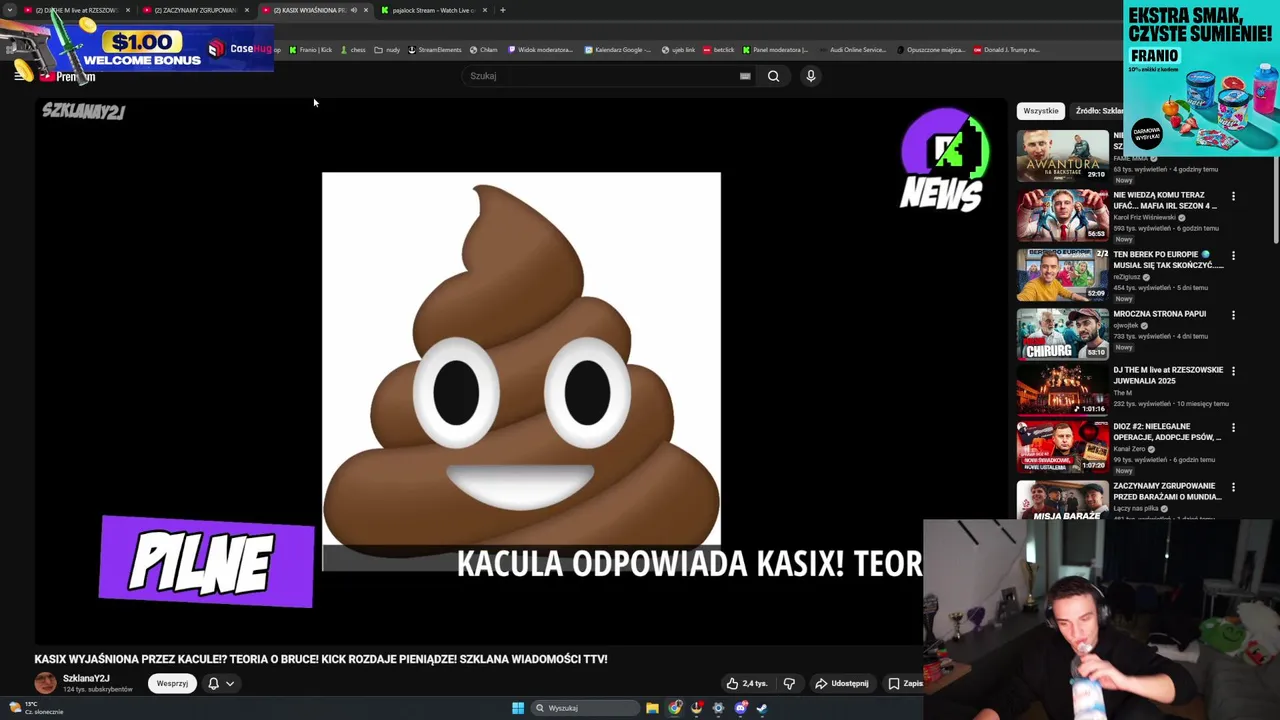The width and height of the screenshot is (1280, 720).
Task: Open MROCZNA STRONA PAPUI CHIRURG thumbnail
Action: (x=1063, y=333)
